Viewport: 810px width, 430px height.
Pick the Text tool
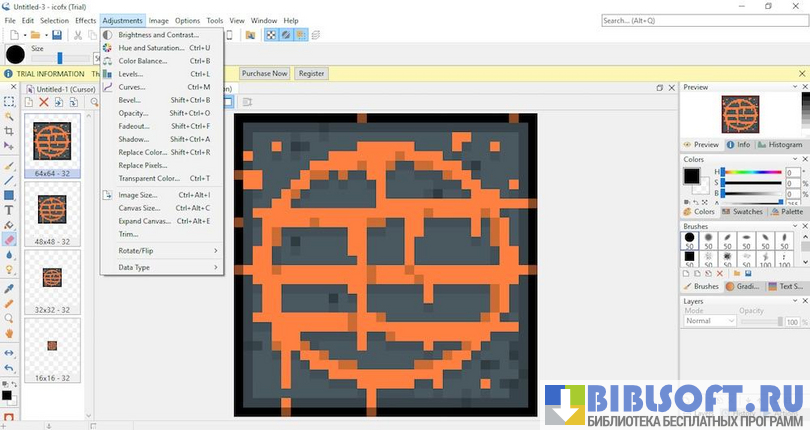pos(9,210)
